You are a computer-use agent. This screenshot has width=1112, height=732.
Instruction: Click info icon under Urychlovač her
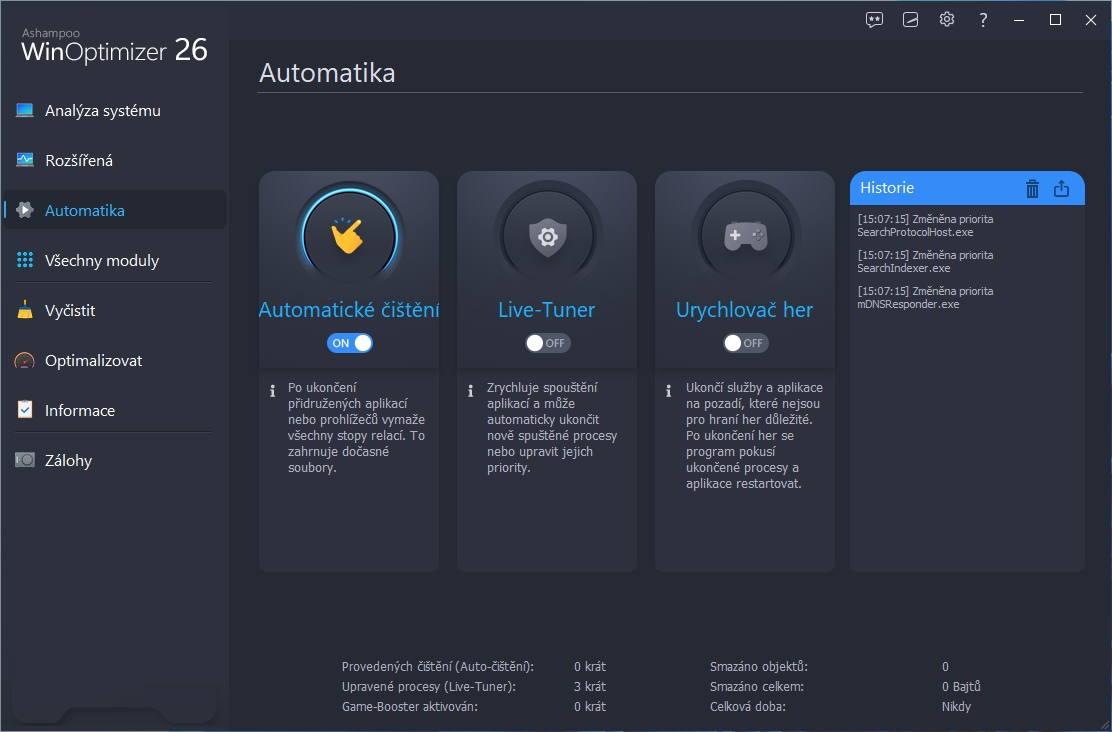pos(668,391)
